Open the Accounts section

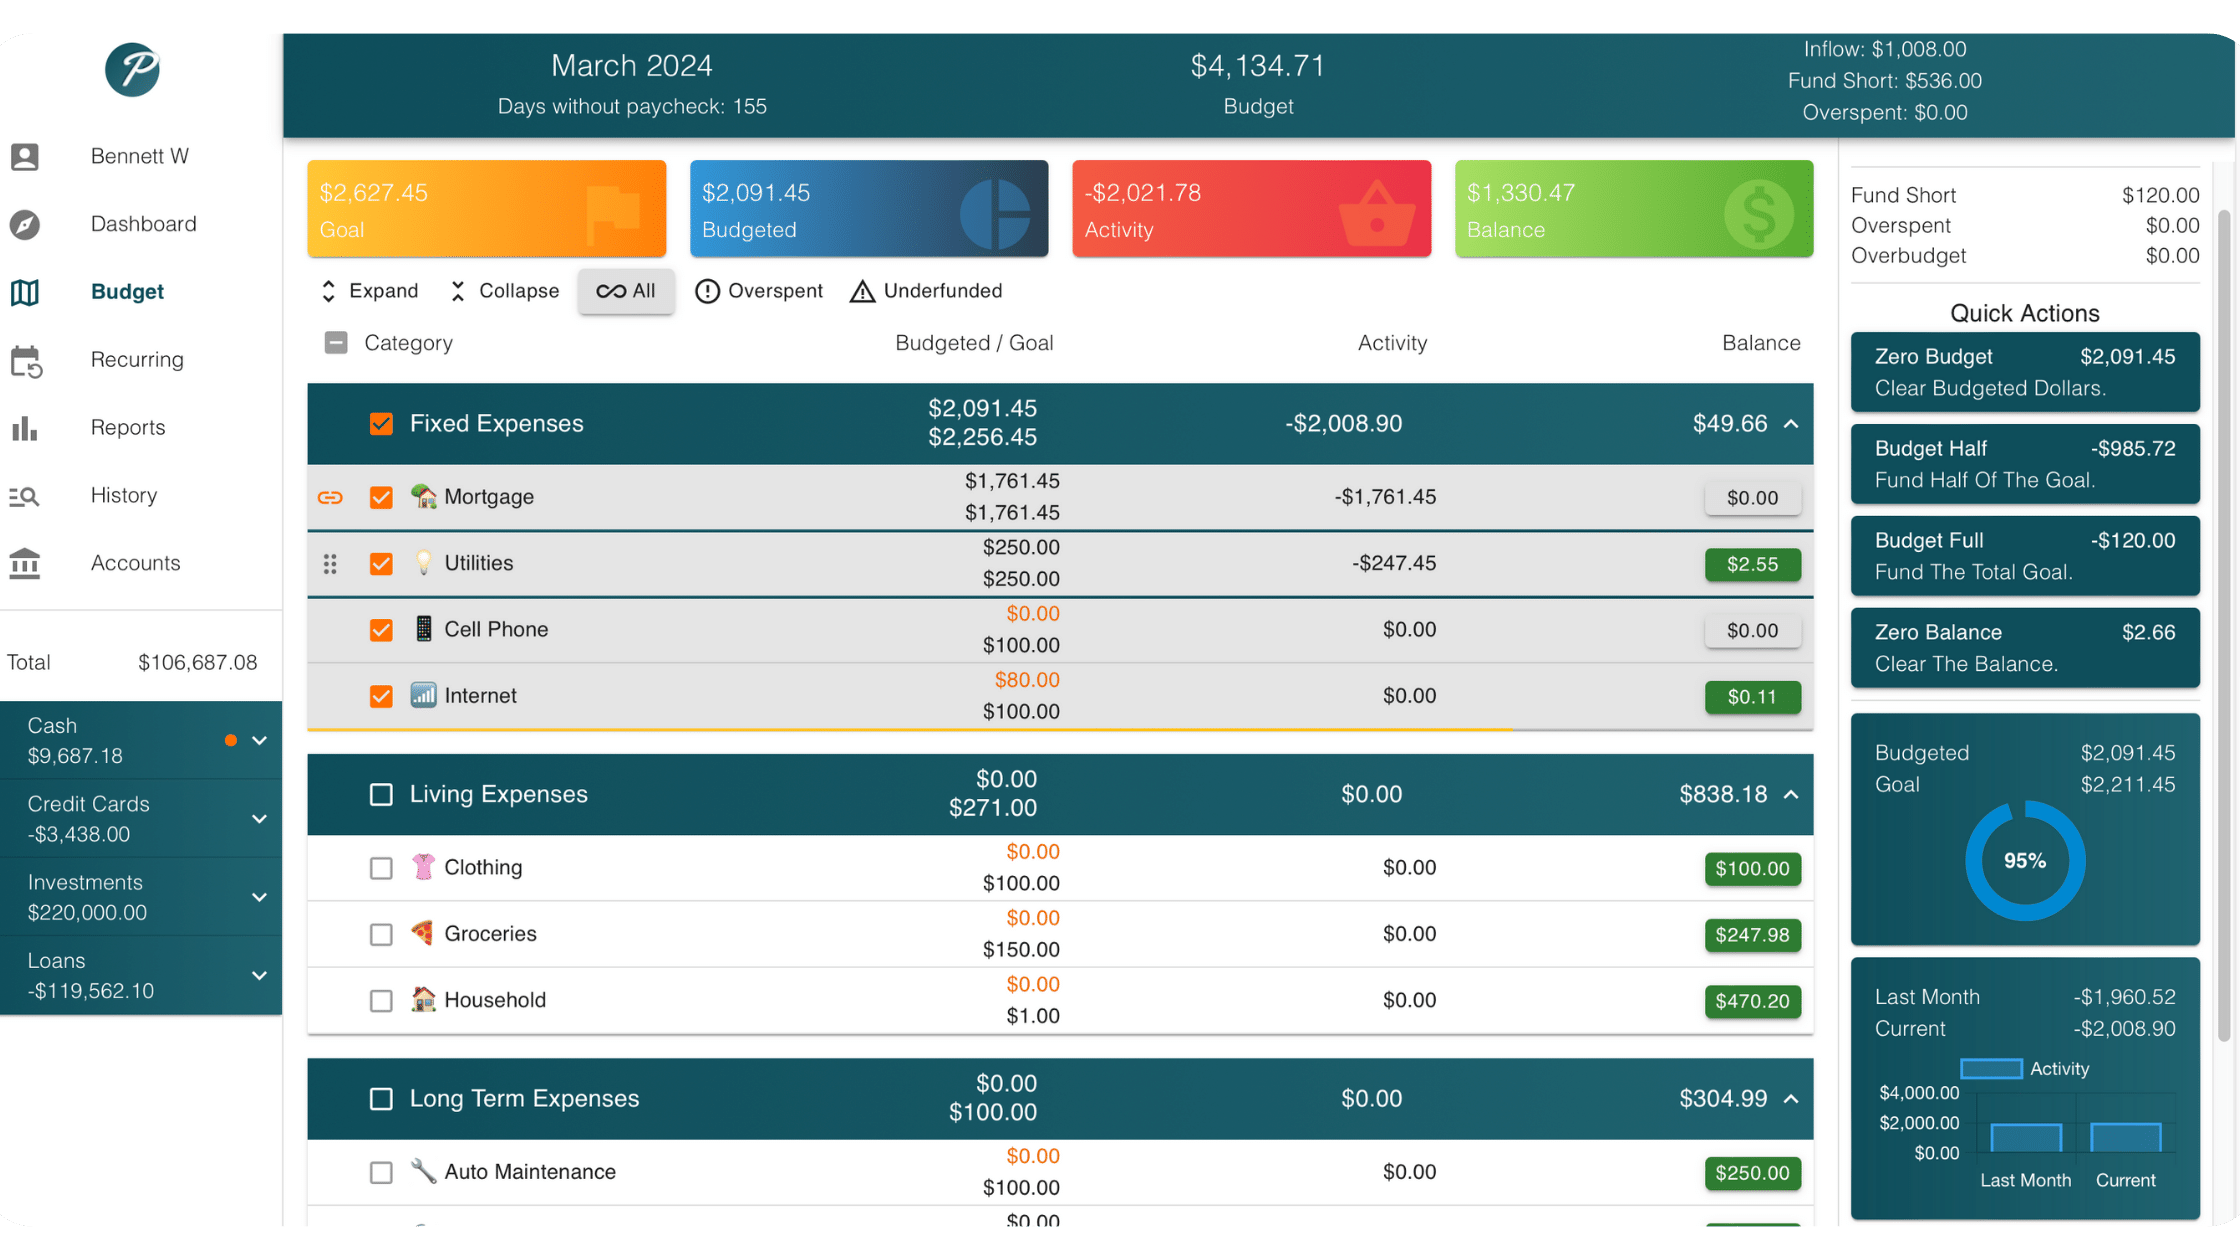[x=135, y=563]
